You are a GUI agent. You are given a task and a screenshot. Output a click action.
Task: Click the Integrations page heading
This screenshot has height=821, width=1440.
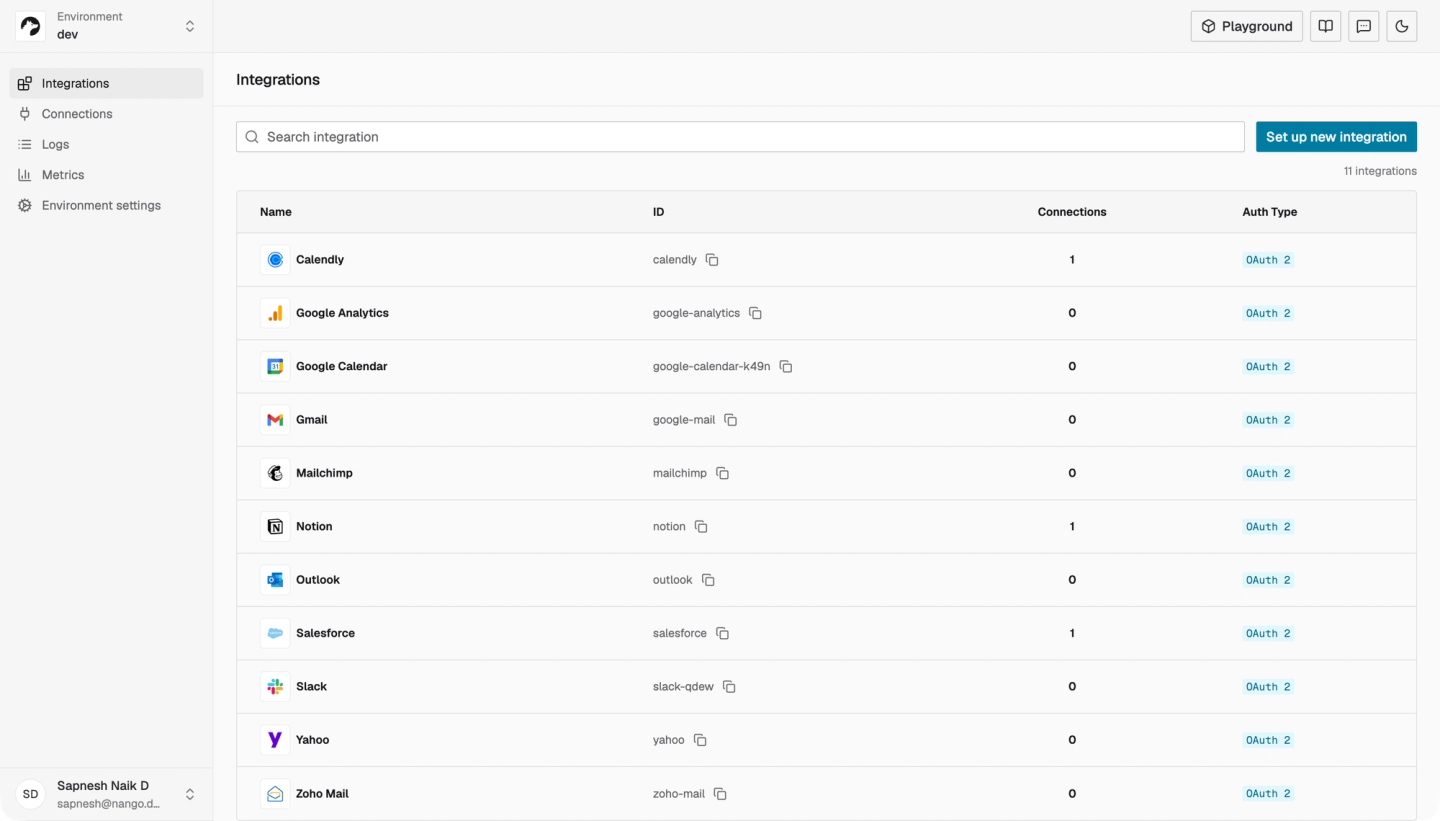(278, 80)
